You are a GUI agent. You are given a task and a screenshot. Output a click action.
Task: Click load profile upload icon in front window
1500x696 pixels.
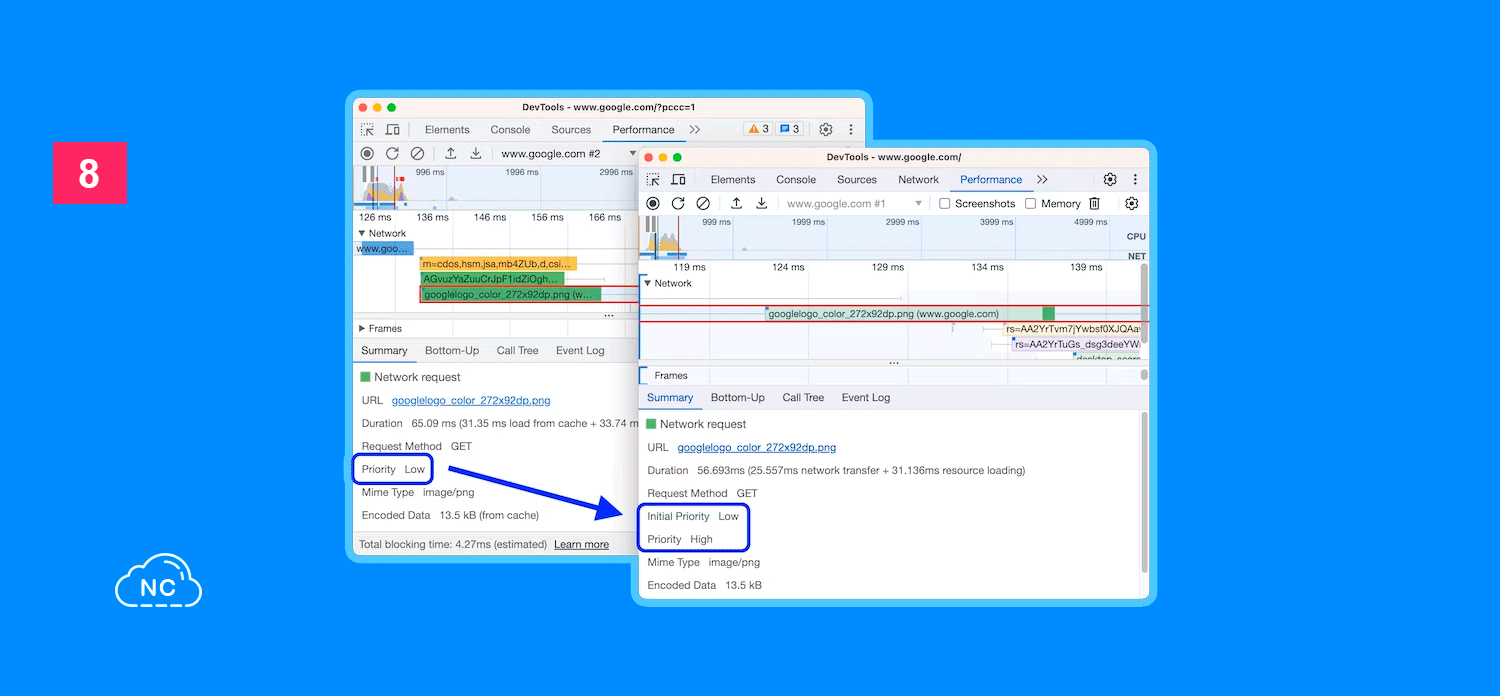(737, 204)
